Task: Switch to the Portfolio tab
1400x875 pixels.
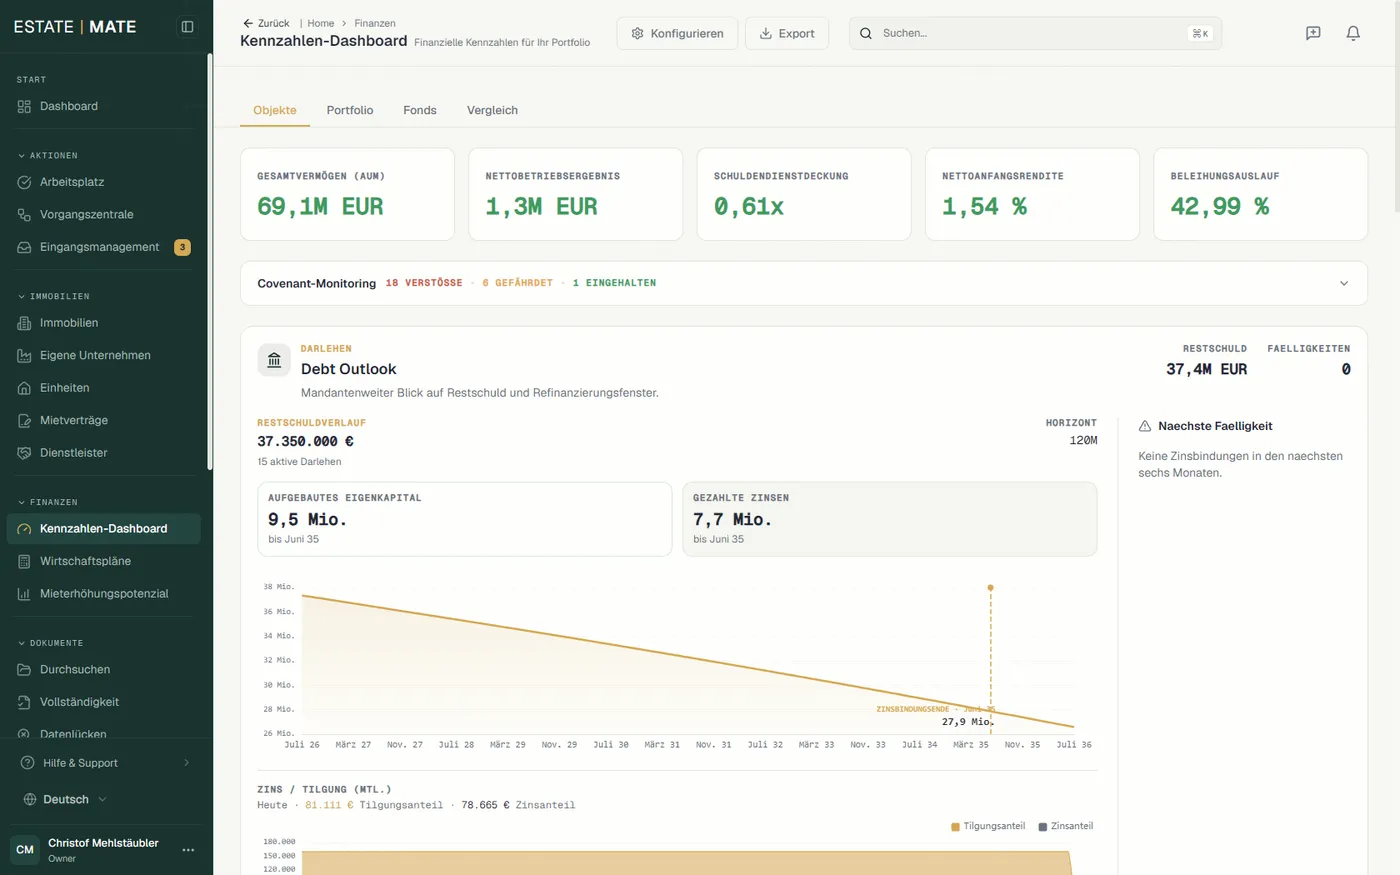Action: pos(350,110)
